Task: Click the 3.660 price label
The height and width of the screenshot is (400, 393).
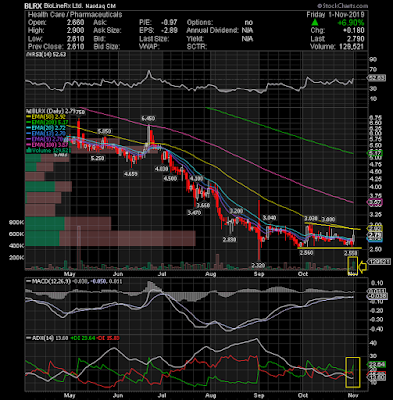Action: 203,205
